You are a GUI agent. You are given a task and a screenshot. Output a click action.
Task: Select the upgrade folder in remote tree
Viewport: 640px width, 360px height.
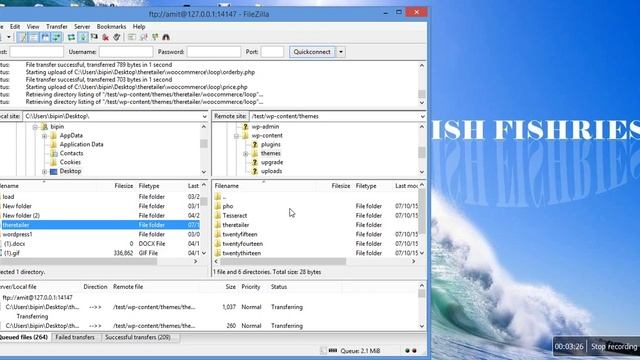pyautogui.click(x=272, y=162)
